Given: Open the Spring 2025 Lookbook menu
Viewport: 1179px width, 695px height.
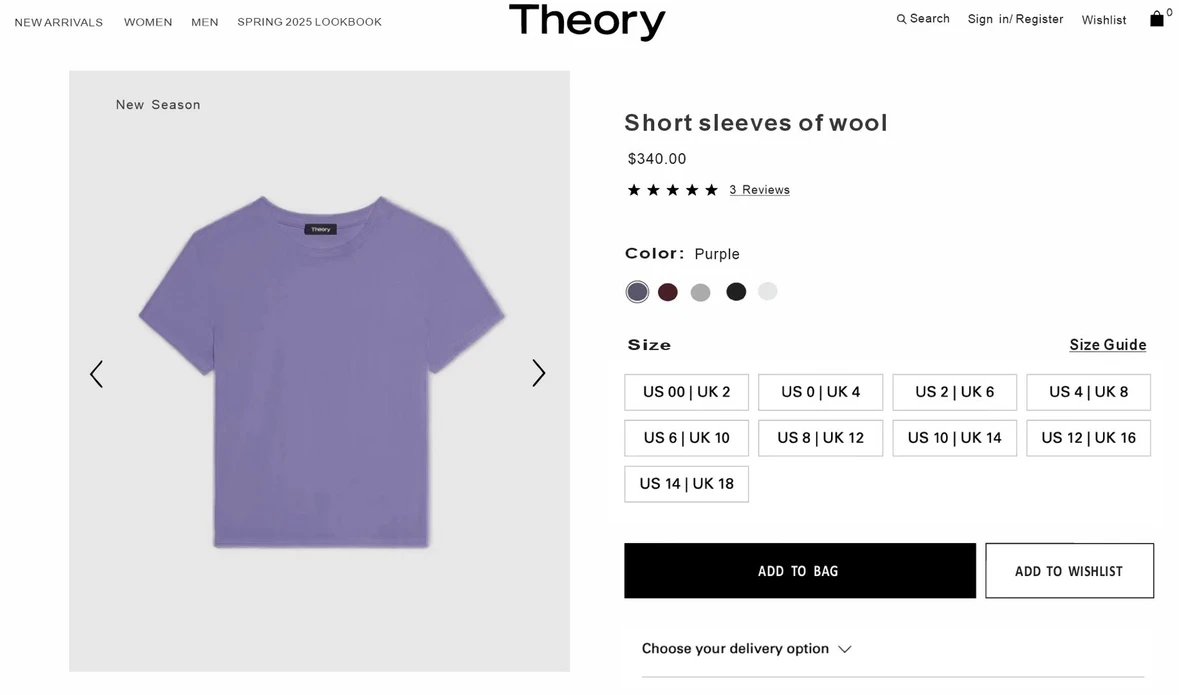Looking at the screenshot, I should click(309, 22).
